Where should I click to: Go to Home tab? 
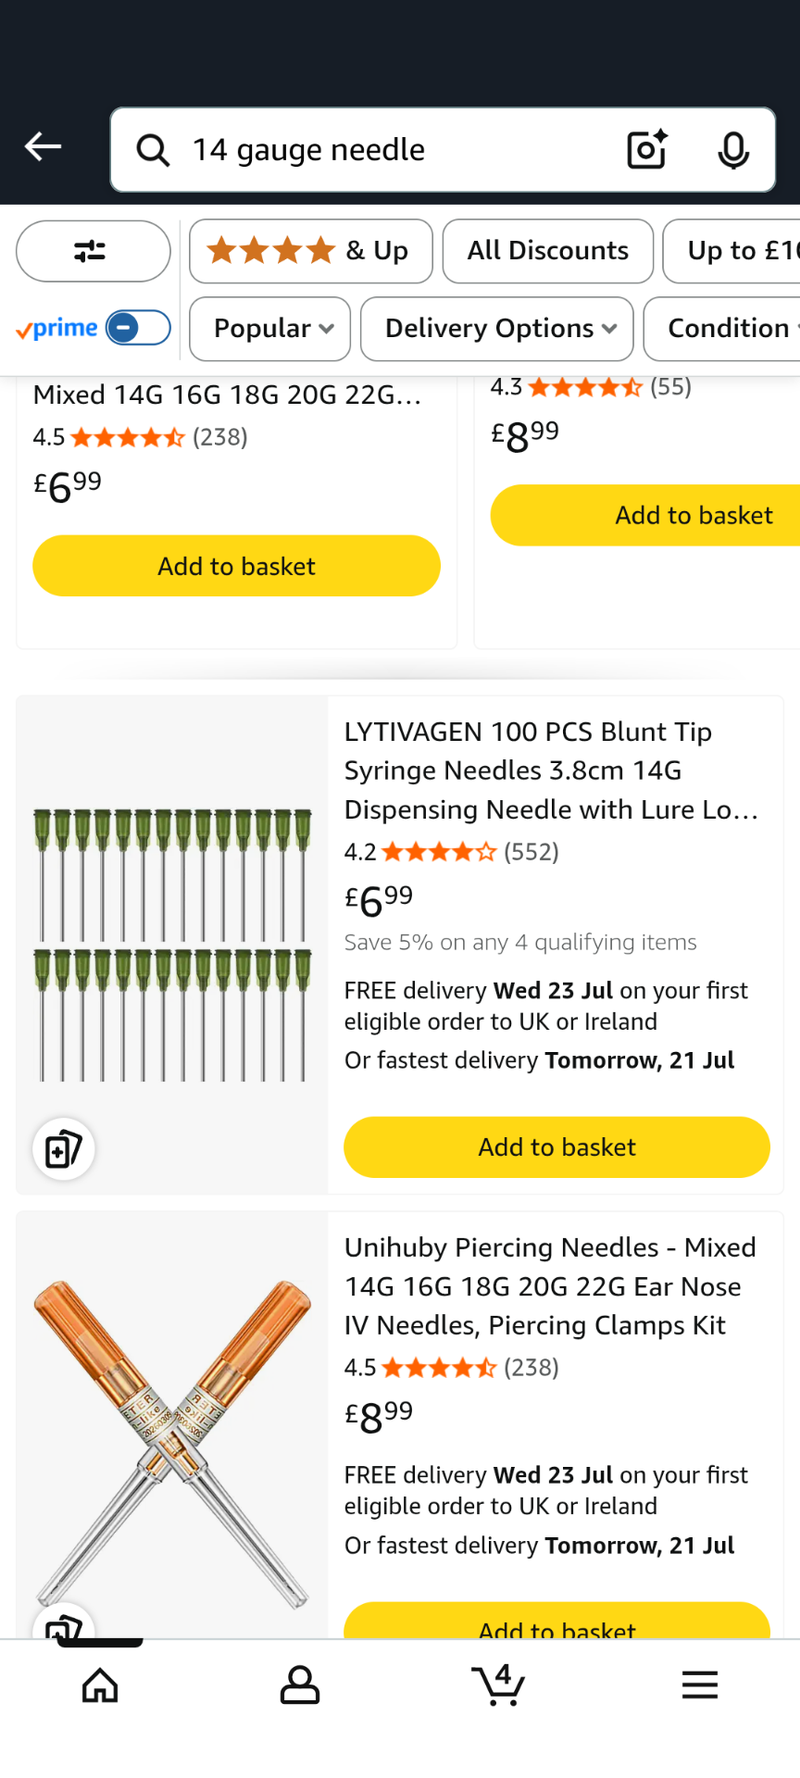[x=100, y=1685]
